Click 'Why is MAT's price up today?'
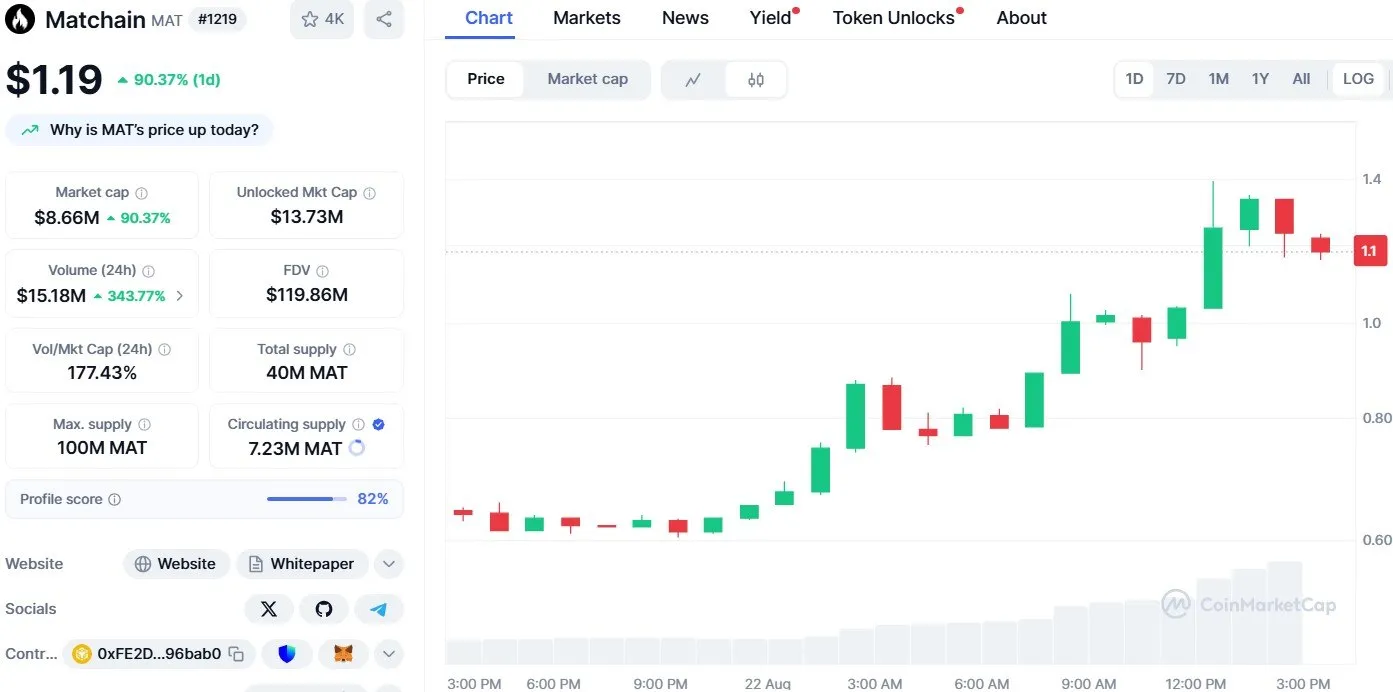This screenshot has width=1393, height=692. [x=140, y=129]
